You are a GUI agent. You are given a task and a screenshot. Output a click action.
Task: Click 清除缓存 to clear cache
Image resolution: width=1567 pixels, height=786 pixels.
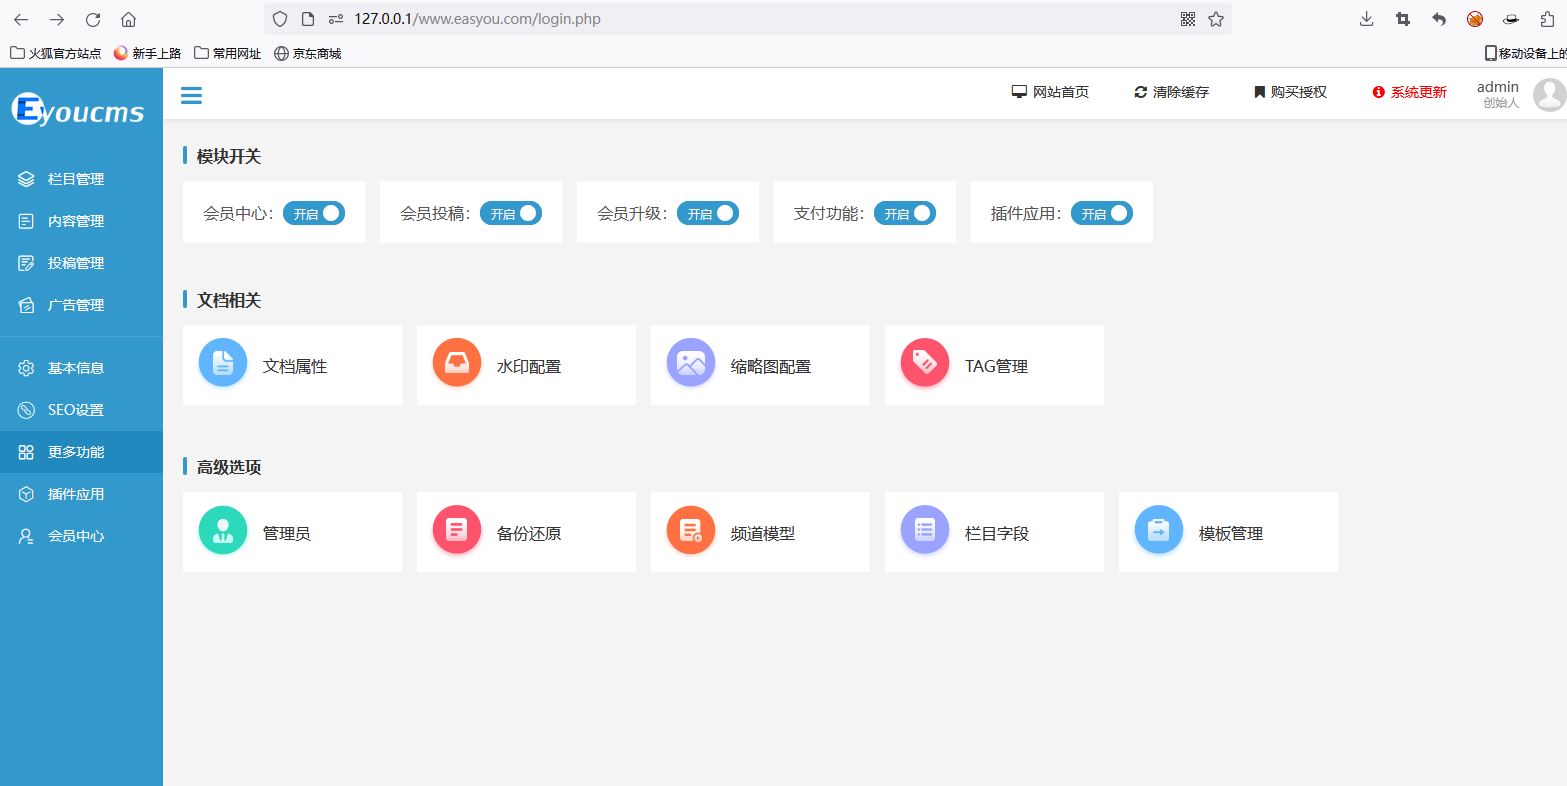click(1171, 92)
